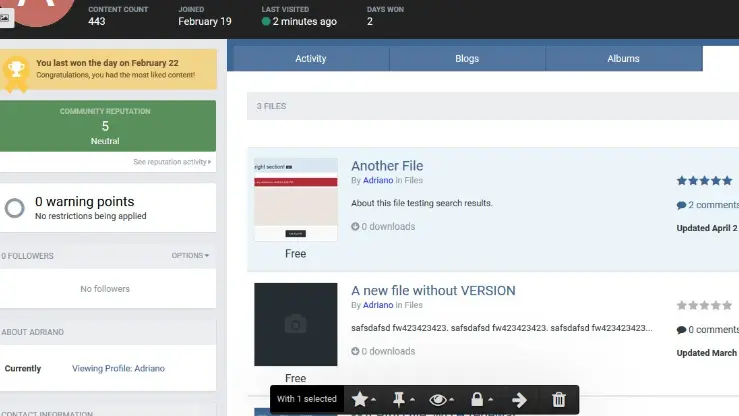Toggle visibility with the eye icon
Image resolution: width=739 pixels, height=416 pixels.
[441, 399]
